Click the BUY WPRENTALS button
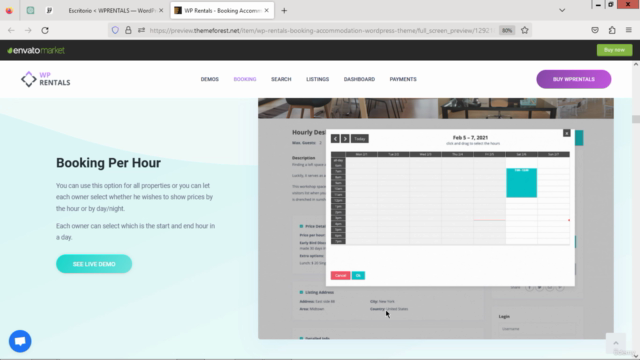The height and width of the screenshot is (360, 640). 573,79
